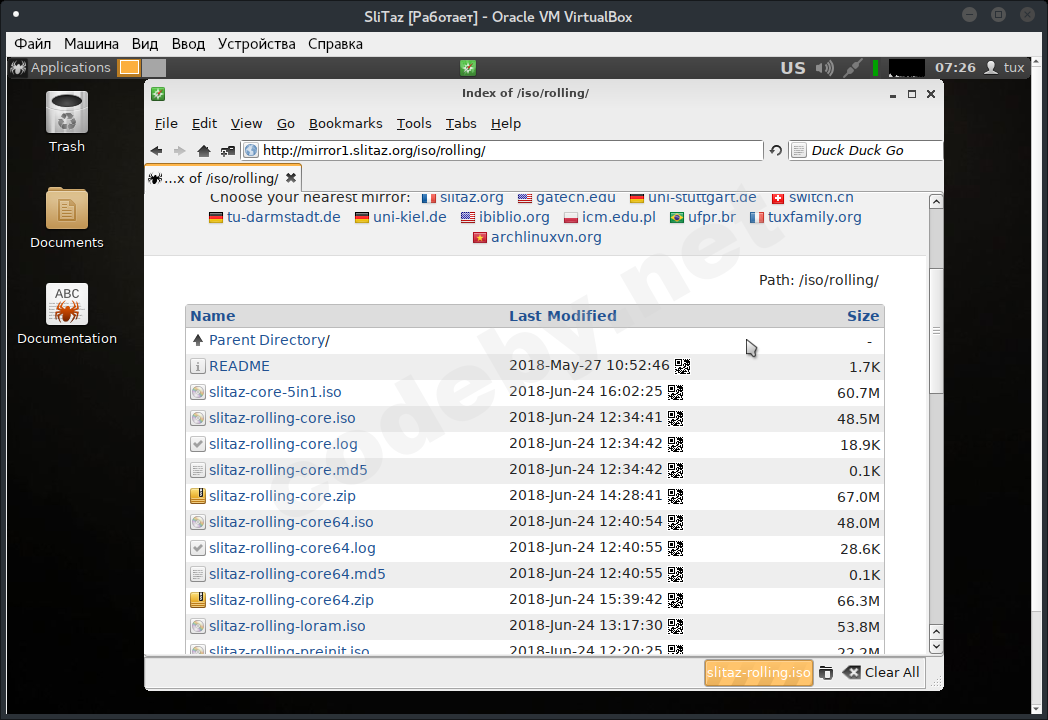Open the browser File menu
Screen dimensions: 1048x720
166,123
